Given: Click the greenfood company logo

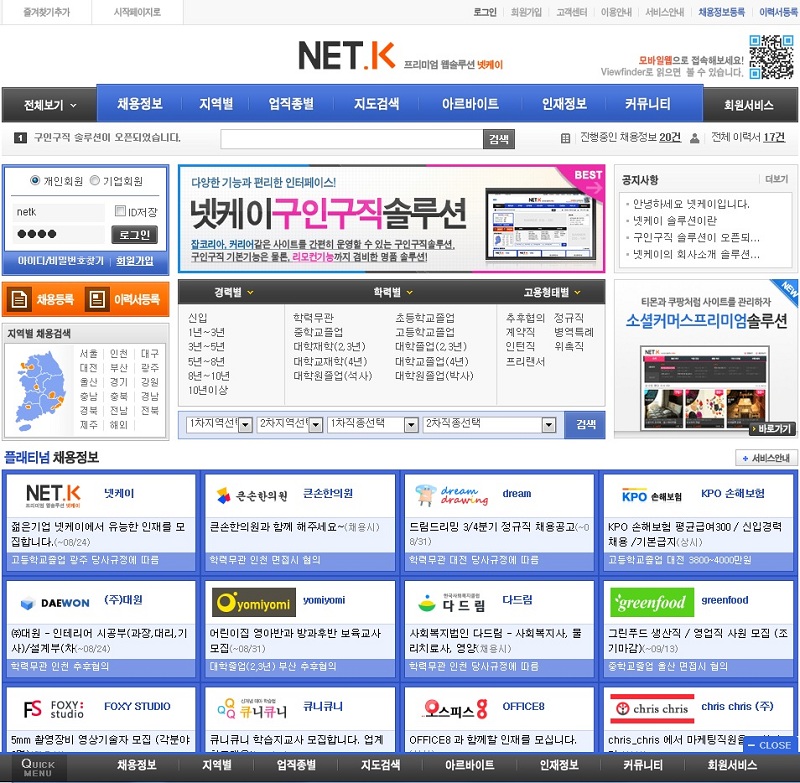Looking at the screenshot, I should click(x=651, y=602).
